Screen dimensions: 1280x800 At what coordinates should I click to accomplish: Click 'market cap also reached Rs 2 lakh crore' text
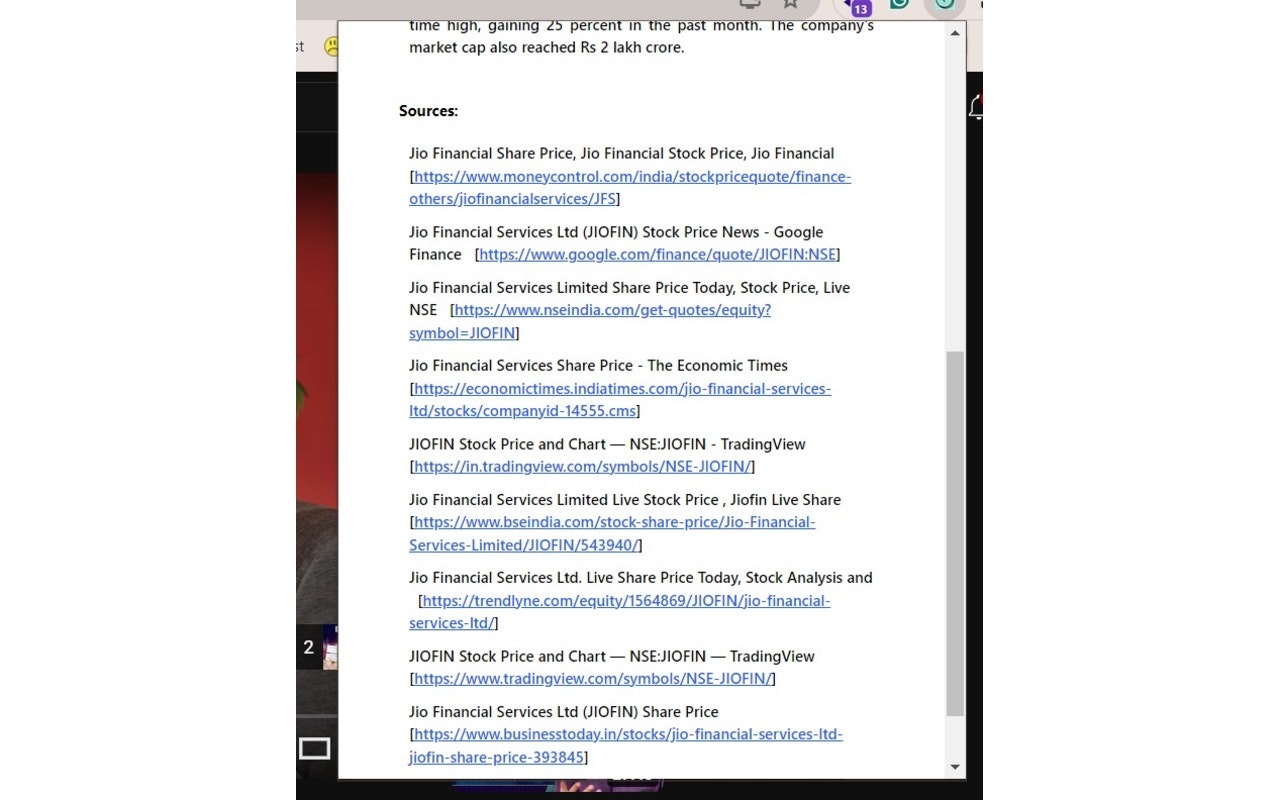pos(546,48)
